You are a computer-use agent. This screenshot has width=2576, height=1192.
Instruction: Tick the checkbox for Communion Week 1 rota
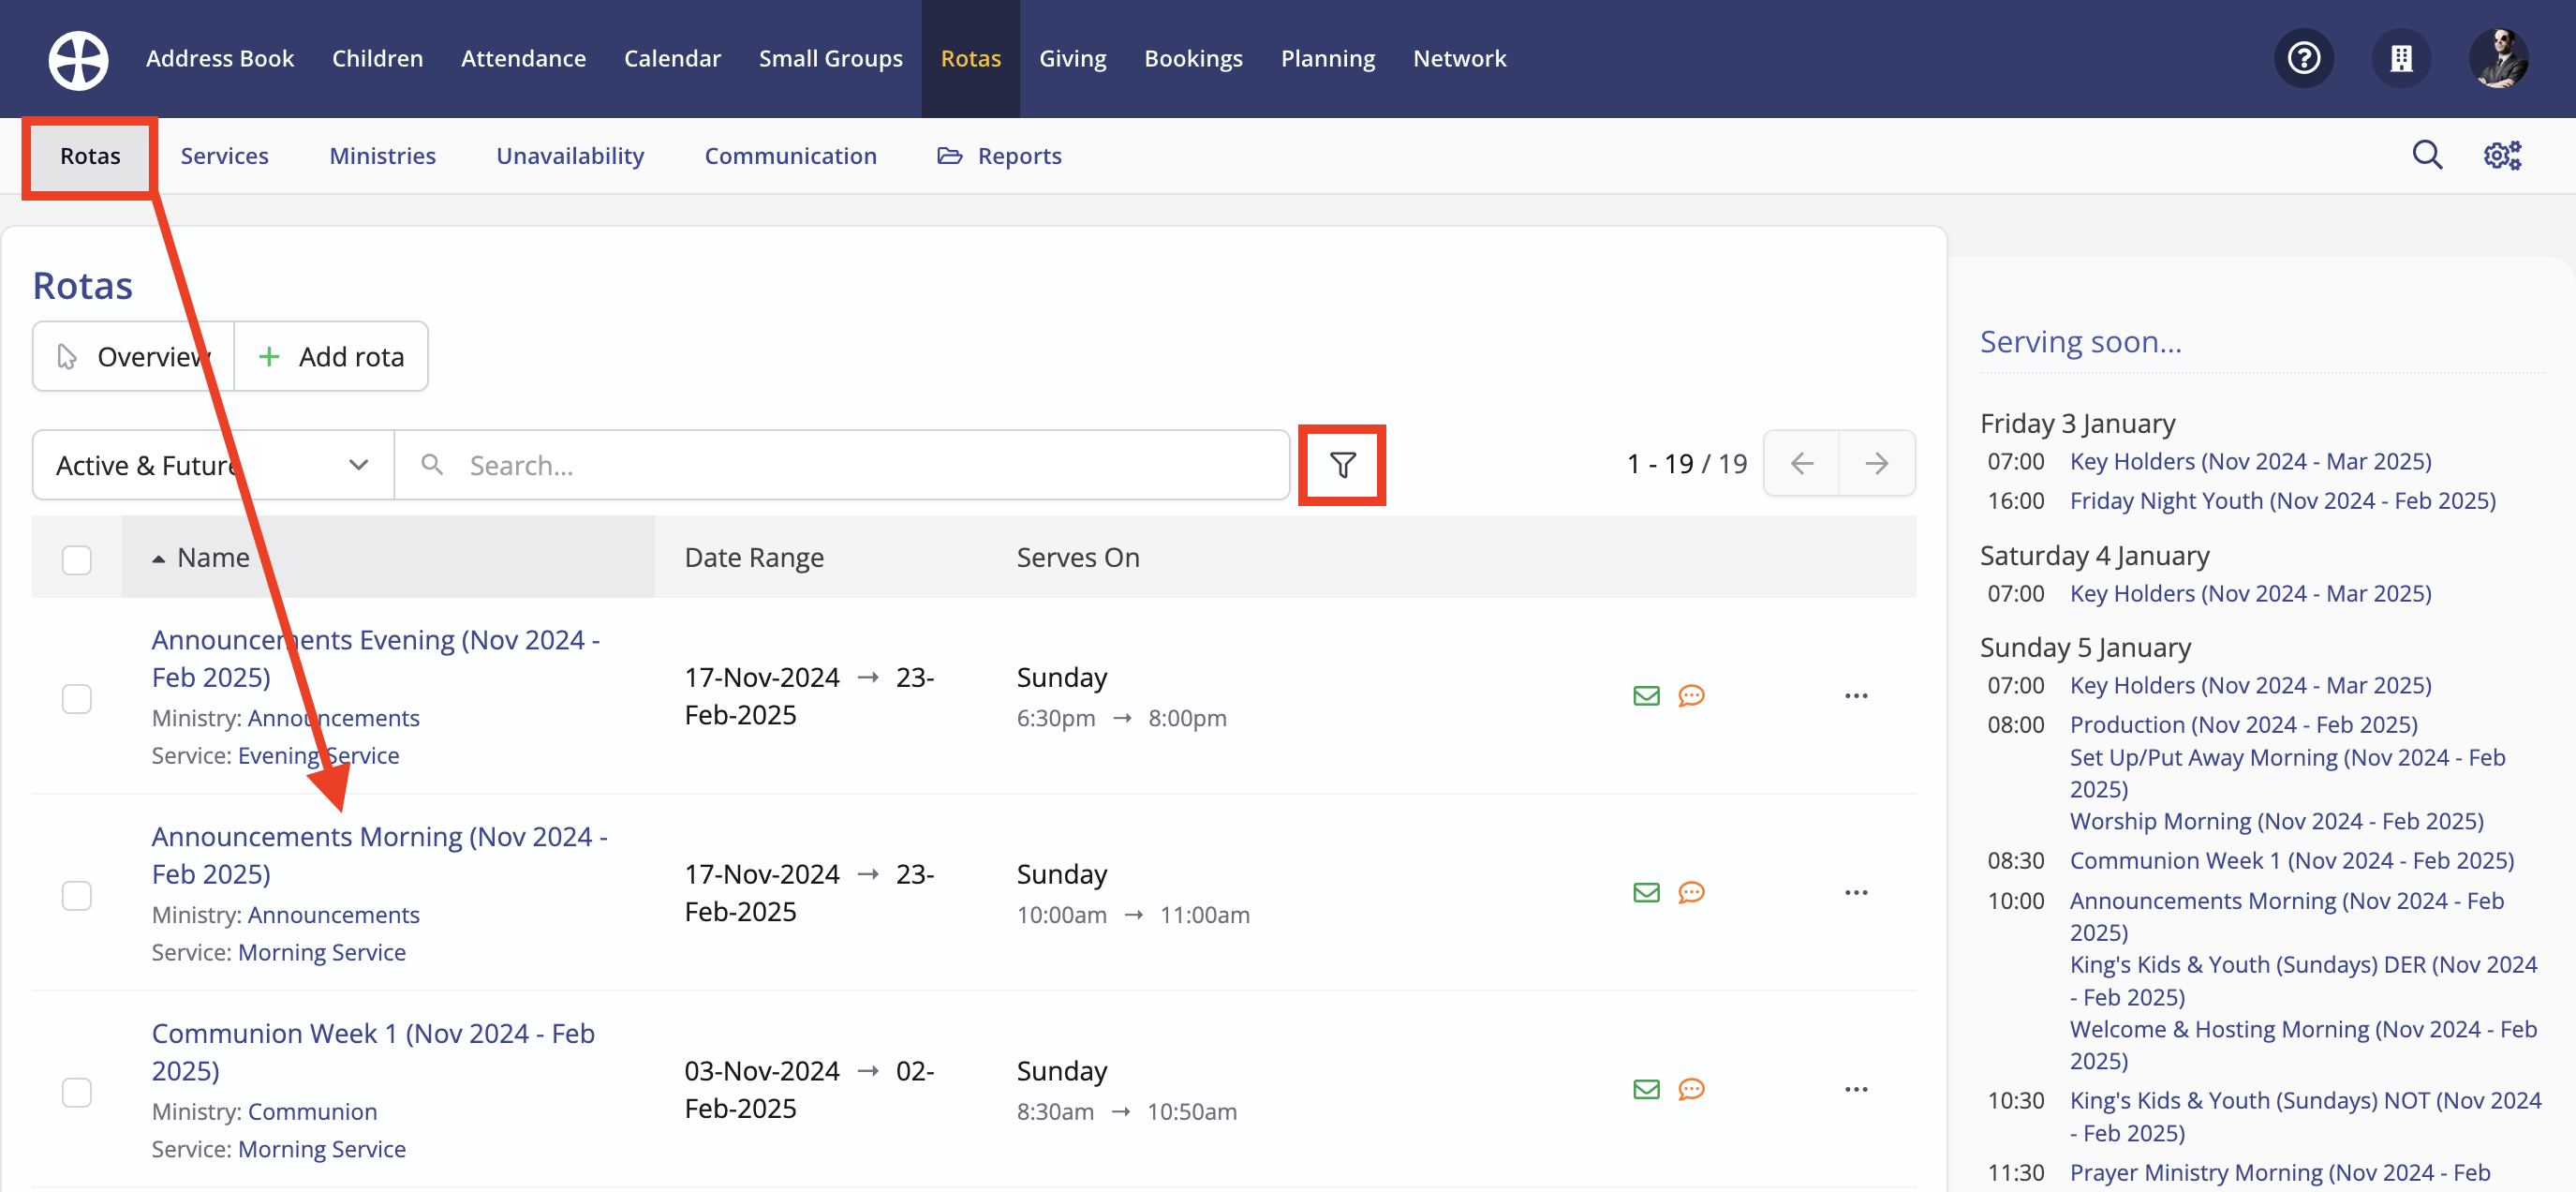[76, 1092]
